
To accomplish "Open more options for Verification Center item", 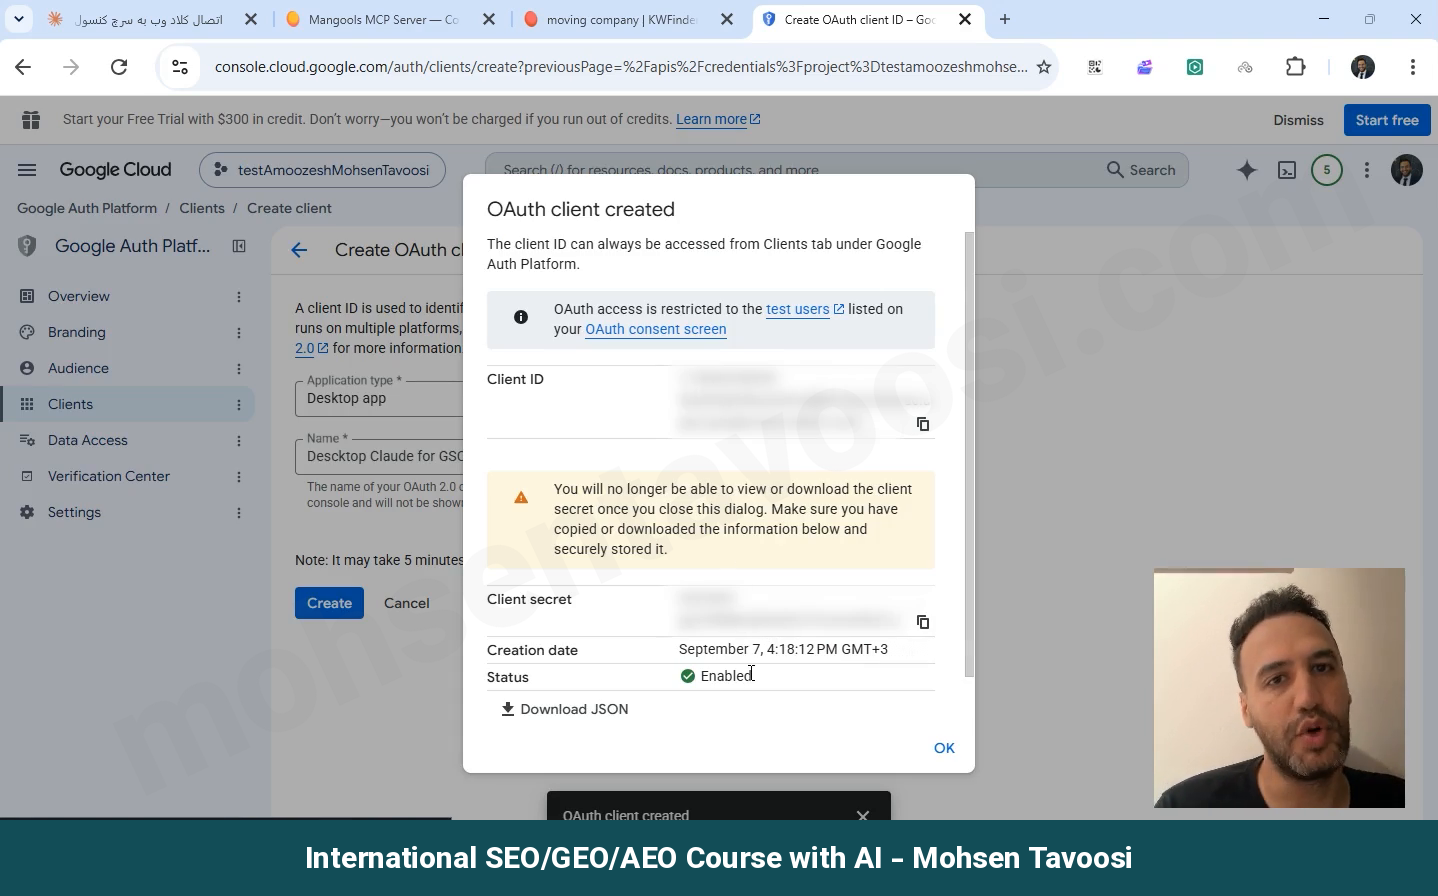I will pos(239,477).
